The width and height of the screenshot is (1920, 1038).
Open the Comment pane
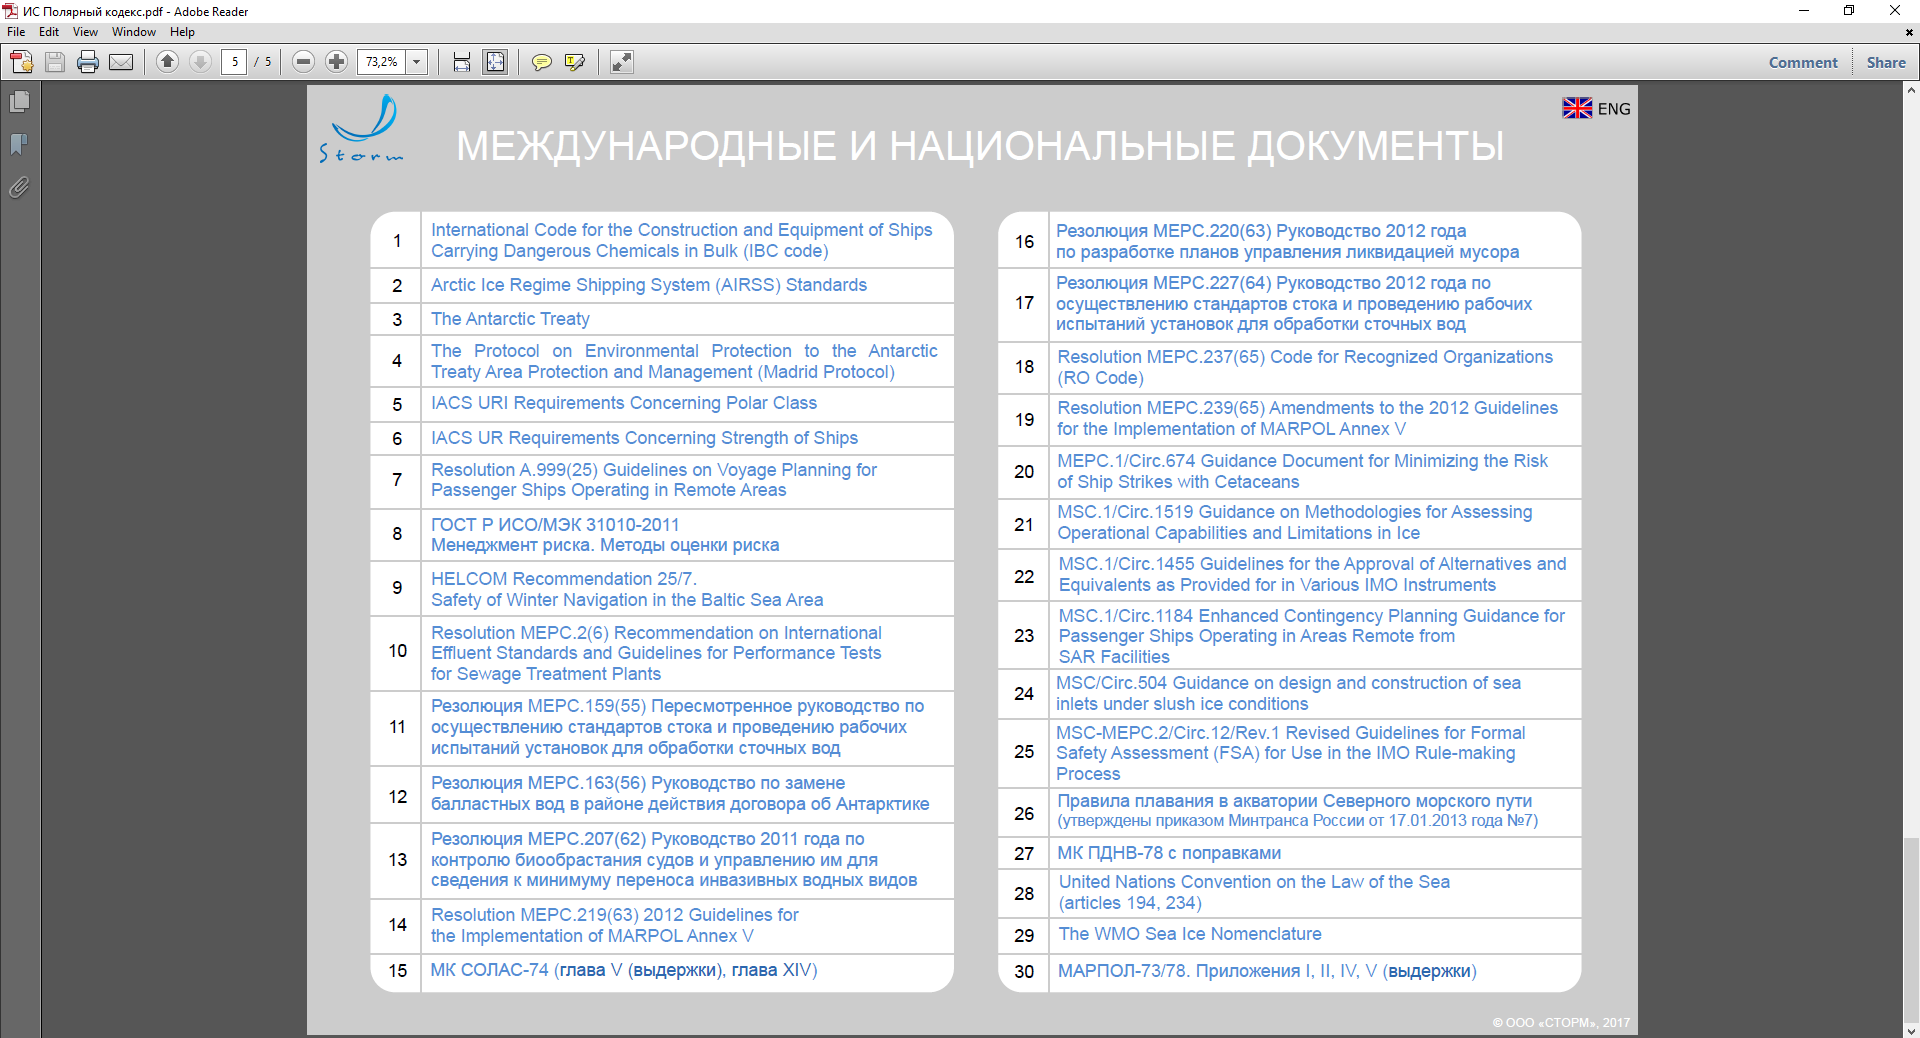click(1803, 62)
